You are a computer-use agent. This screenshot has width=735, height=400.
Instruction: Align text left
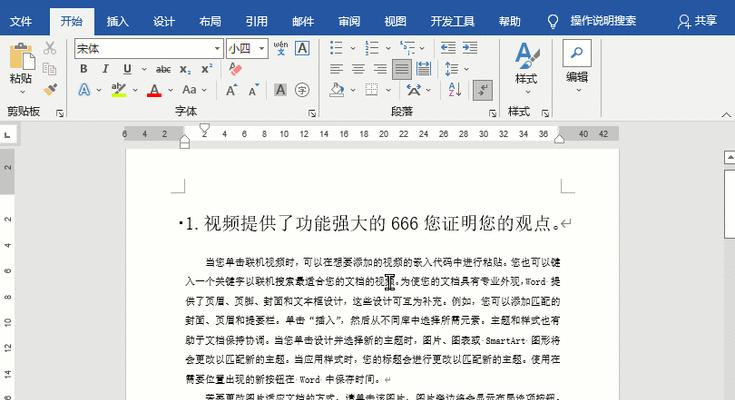pos(336,69)
